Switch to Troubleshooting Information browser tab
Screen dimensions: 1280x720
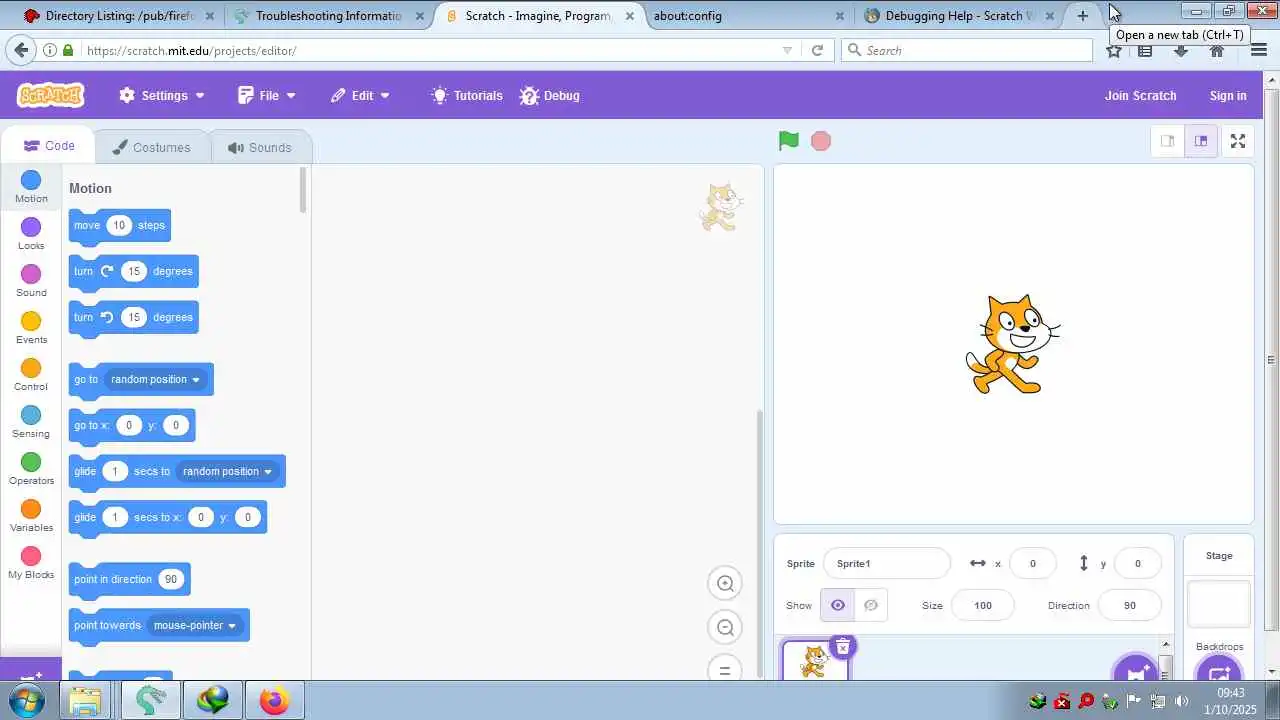pos(328,16)
